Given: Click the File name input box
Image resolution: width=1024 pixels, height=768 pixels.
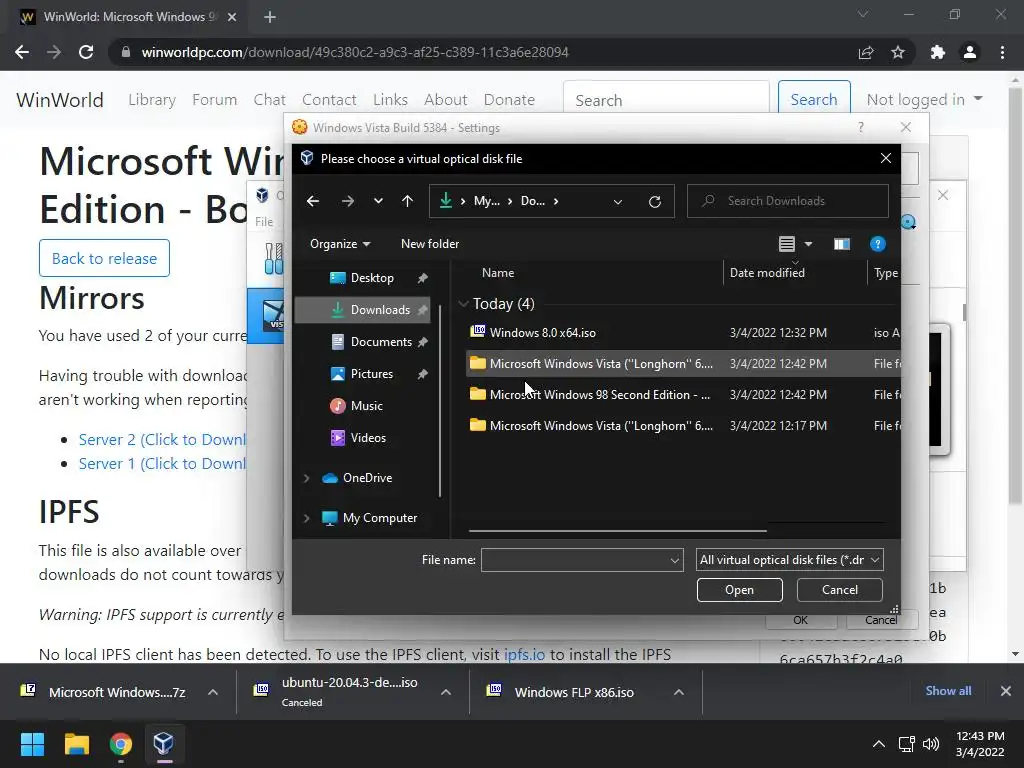Looking at the screenshot, I should point(582,560).
